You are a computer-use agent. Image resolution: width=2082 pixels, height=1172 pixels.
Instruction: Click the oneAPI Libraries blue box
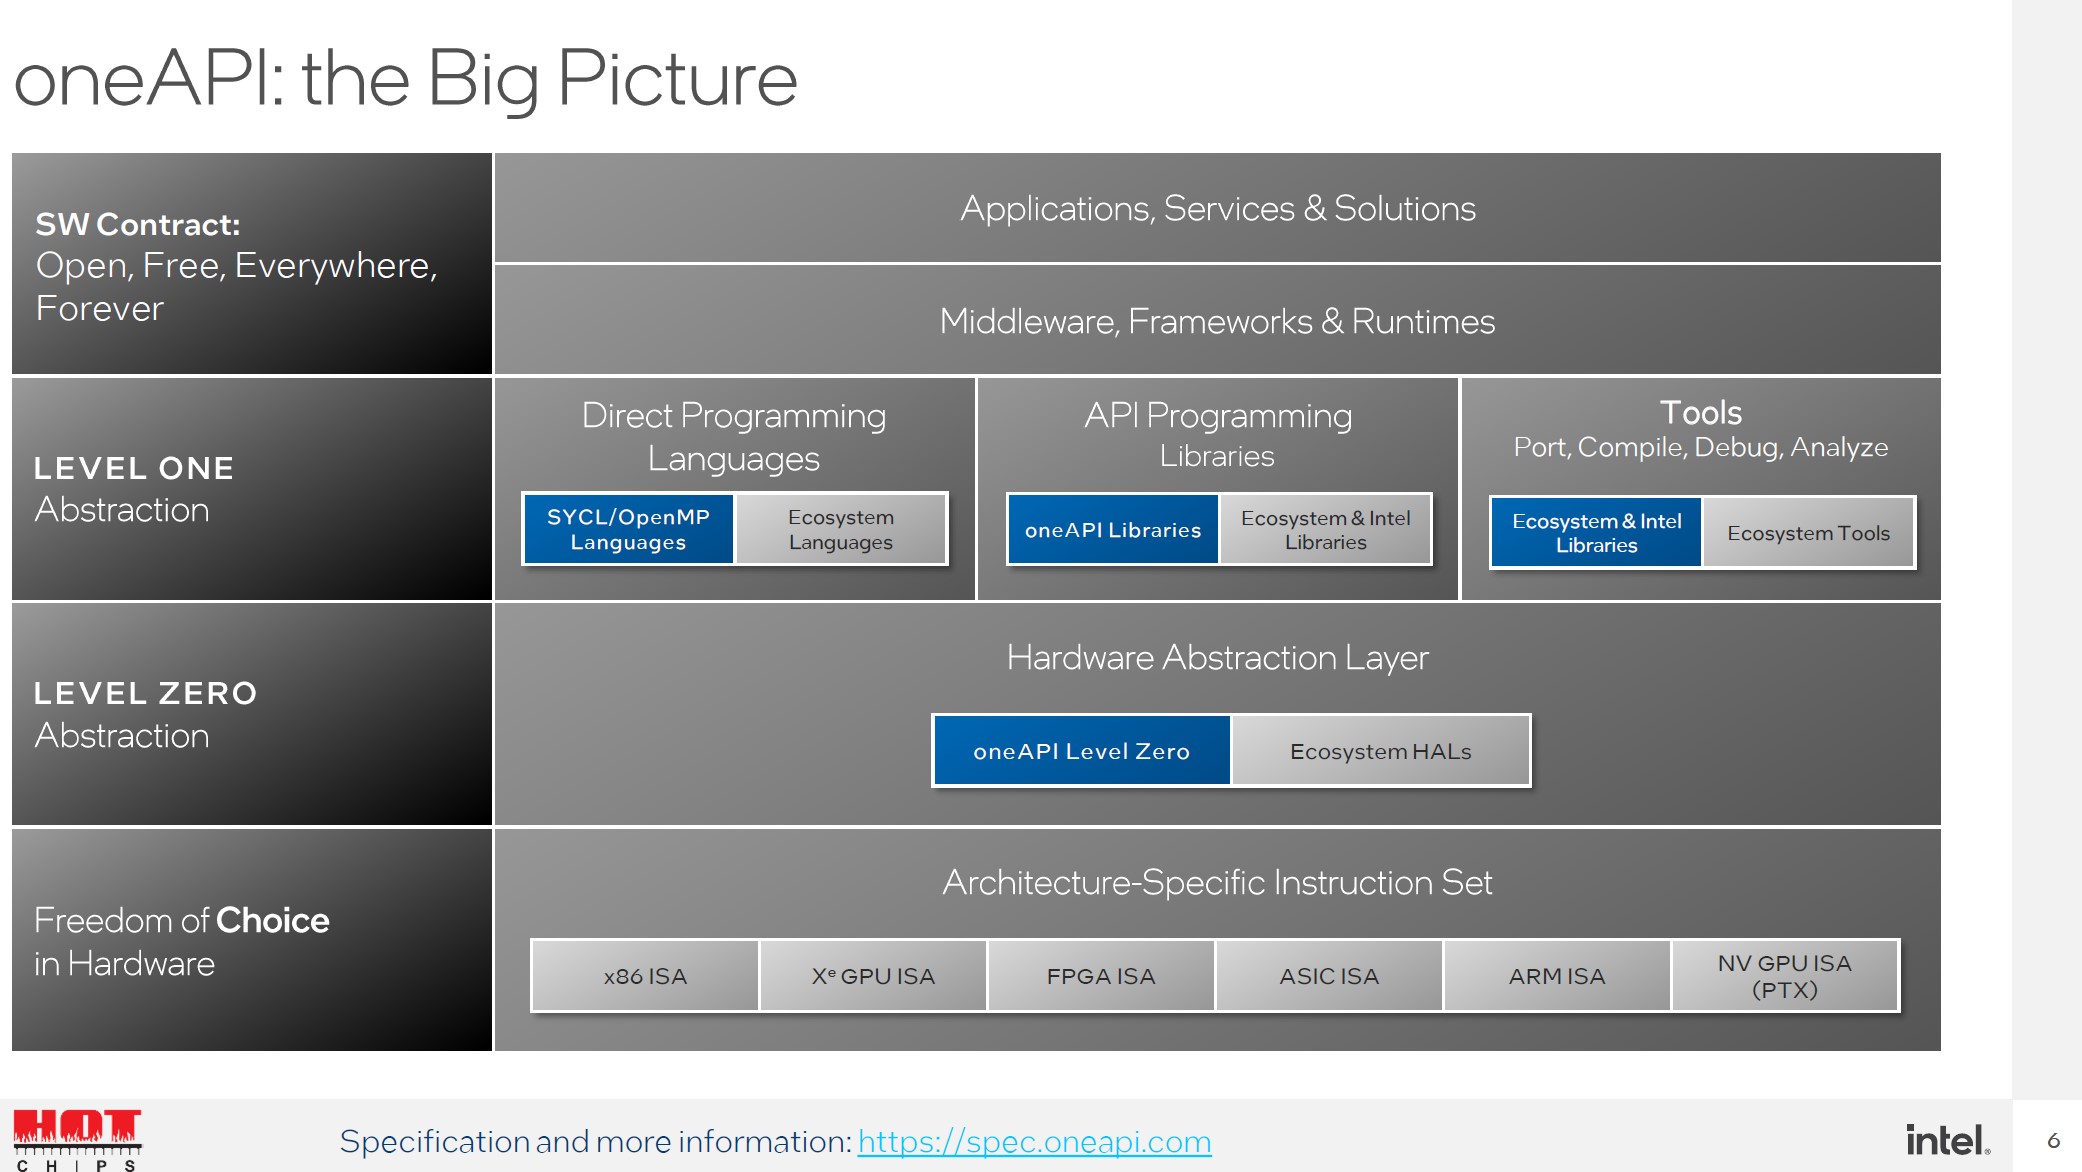[x=1112, y=530]
